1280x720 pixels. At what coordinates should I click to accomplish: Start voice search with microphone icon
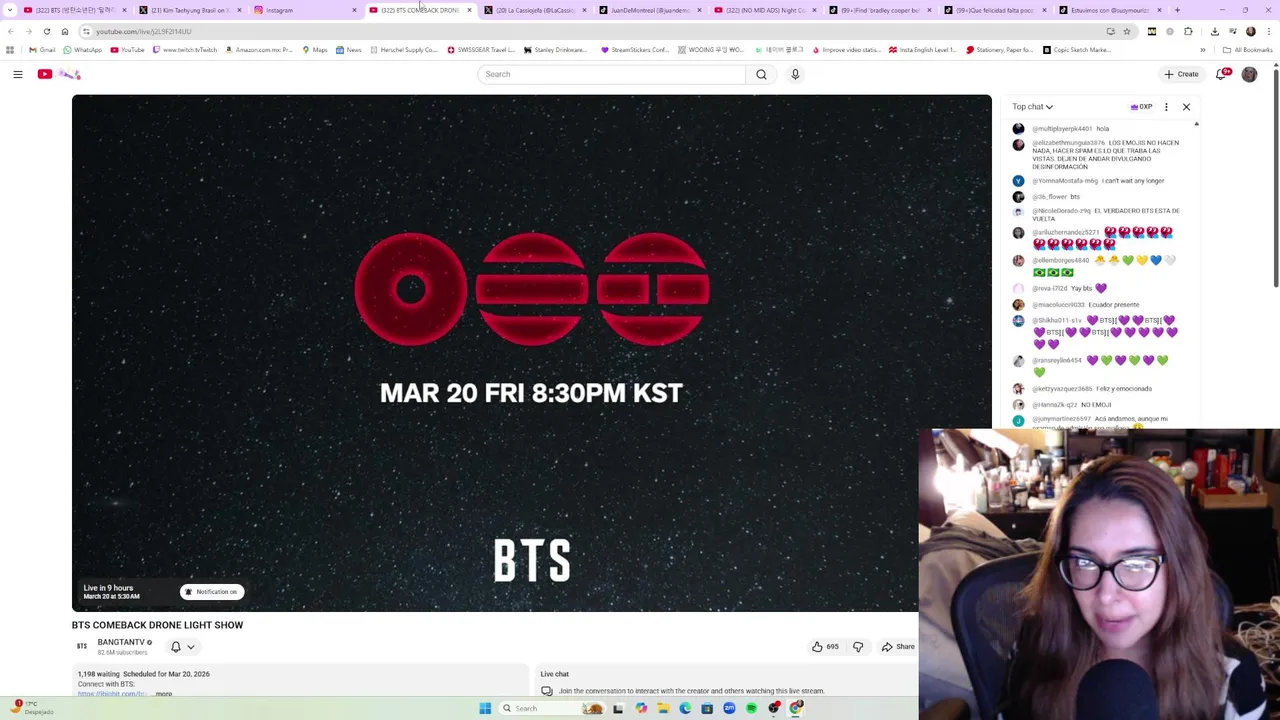pos(795,74)
